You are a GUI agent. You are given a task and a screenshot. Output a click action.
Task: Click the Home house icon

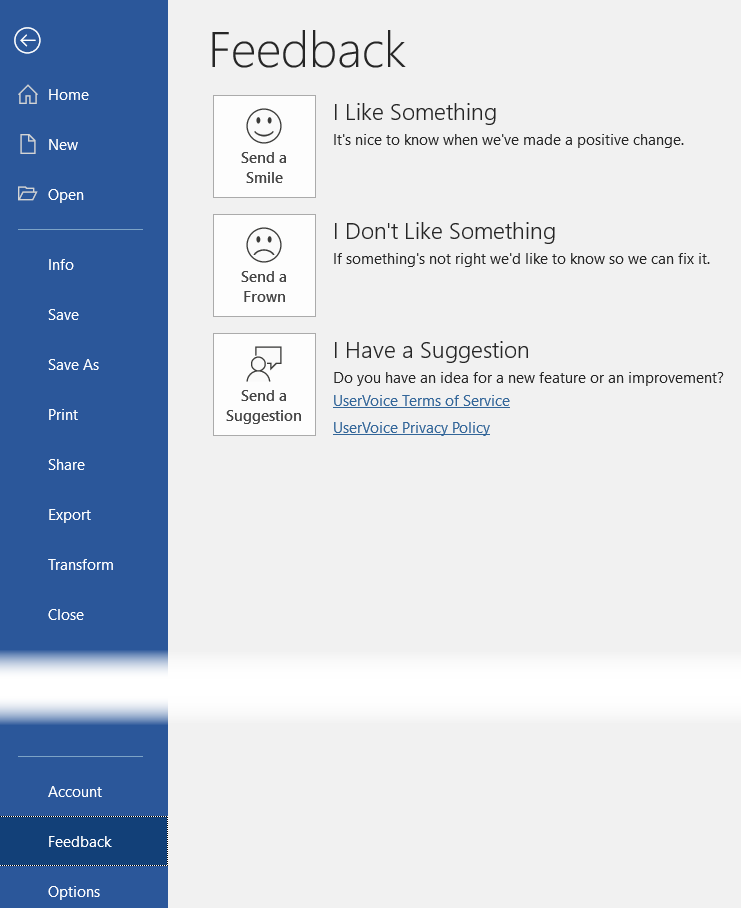[x=28, y=94]
